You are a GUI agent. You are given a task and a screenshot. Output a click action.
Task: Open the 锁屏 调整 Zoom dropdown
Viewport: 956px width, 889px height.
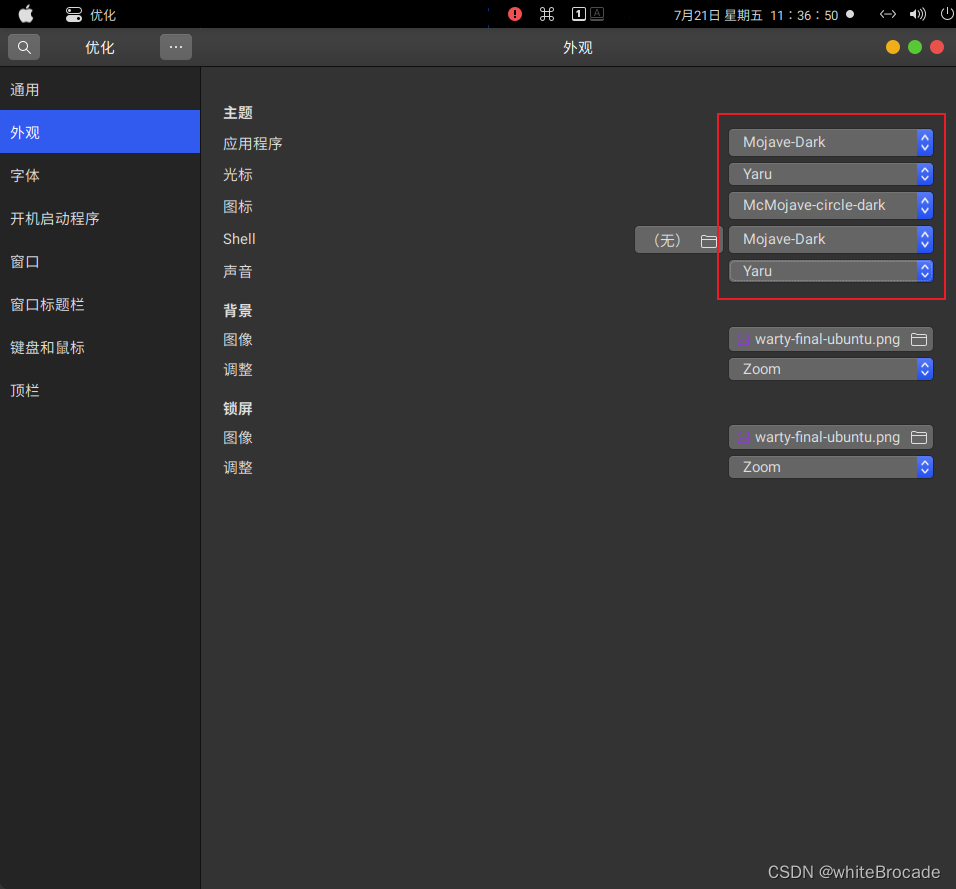tap(830, 467)
